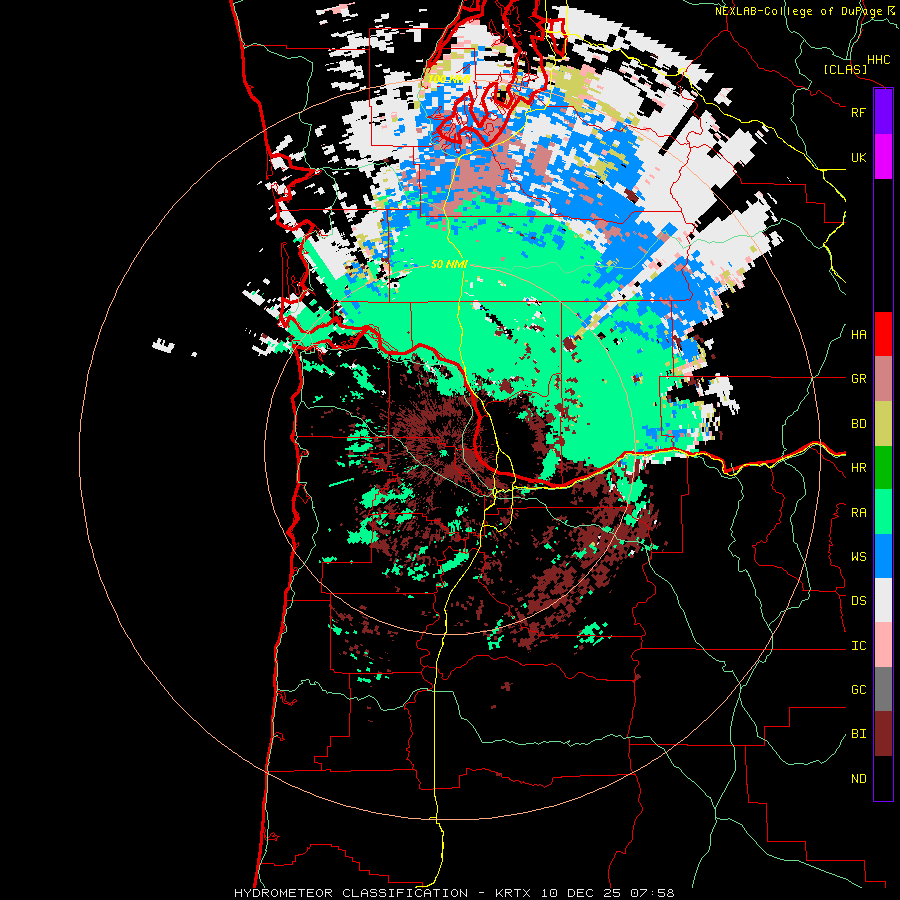The height and width of the screenshot is (900, 900).
Task: Click the NEXLAB-College of DuPage credit text
Action: tap(798, 11)
